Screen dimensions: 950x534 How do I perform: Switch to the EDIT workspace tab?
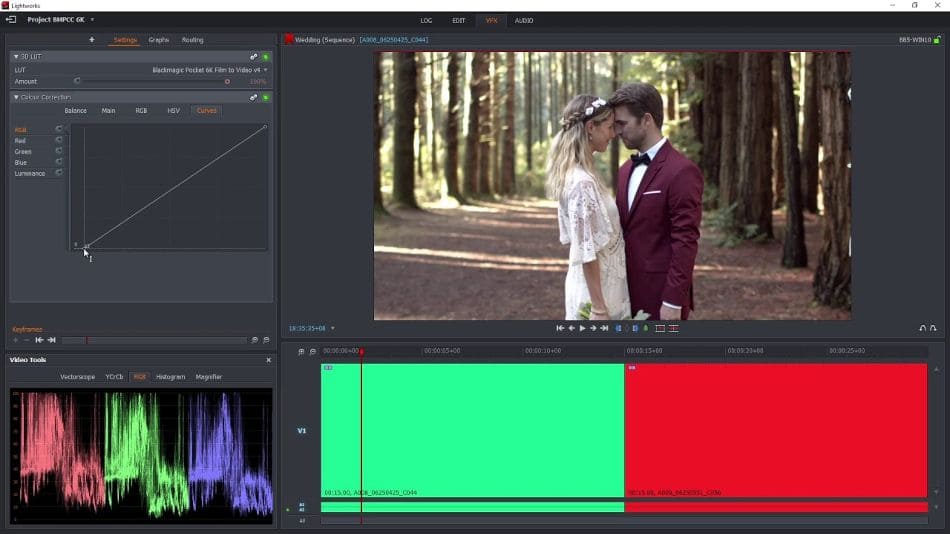click(459, 21)
